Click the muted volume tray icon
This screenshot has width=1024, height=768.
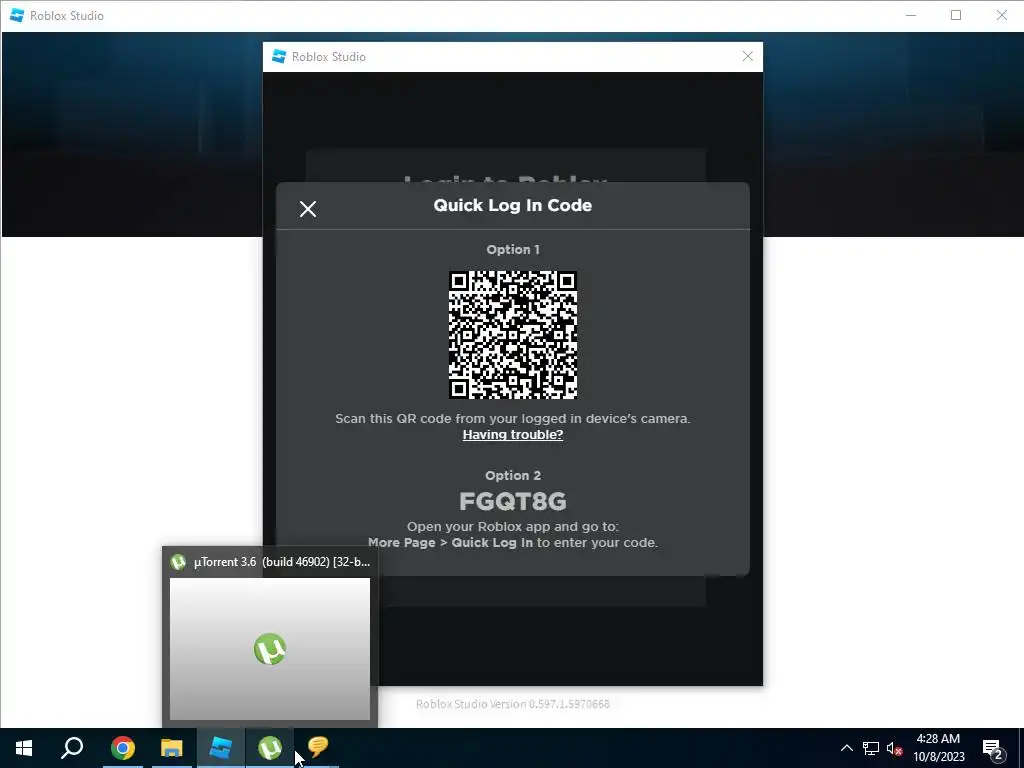pyautogui.click(x=894, y=748)
